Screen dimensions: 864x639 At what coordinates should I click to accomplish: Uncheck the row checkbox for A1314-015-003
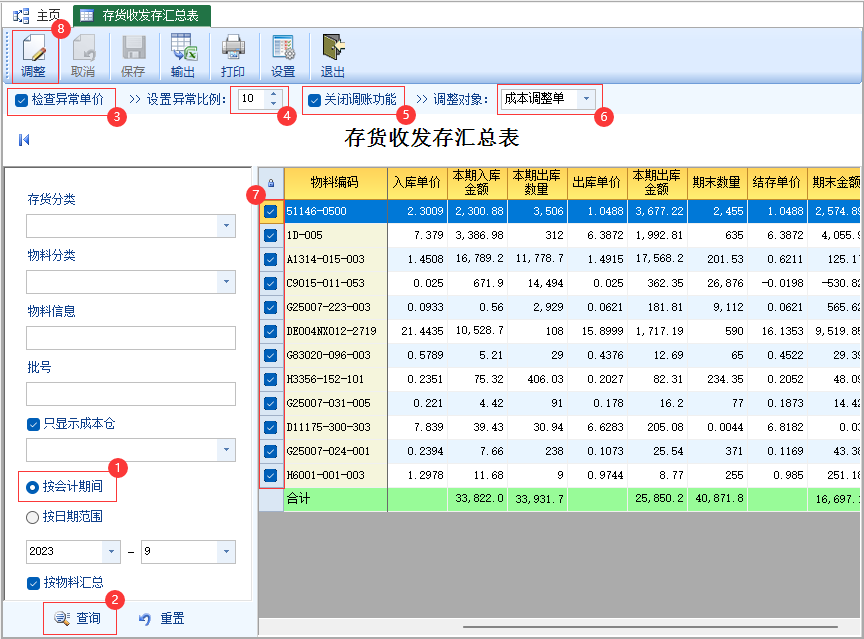point(271,259)
